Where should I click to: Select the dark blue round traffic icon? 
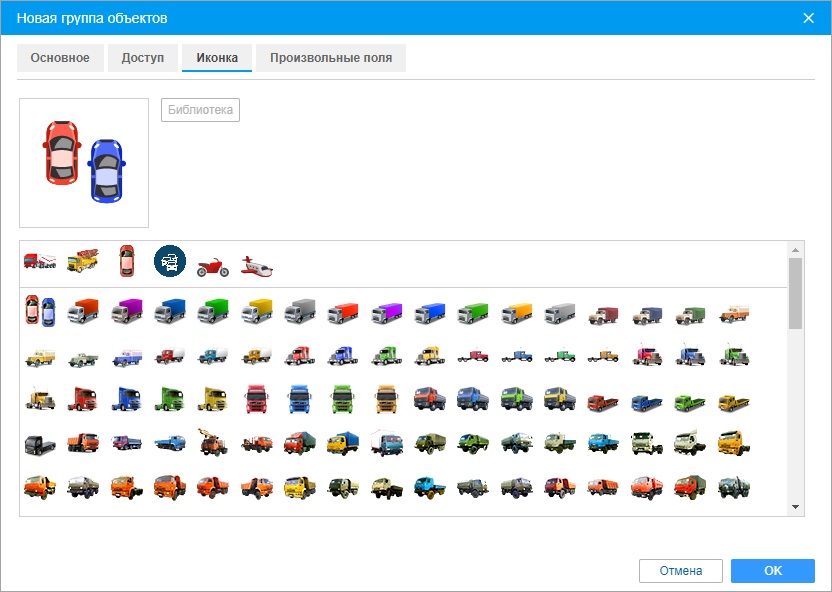coord(170,261)
